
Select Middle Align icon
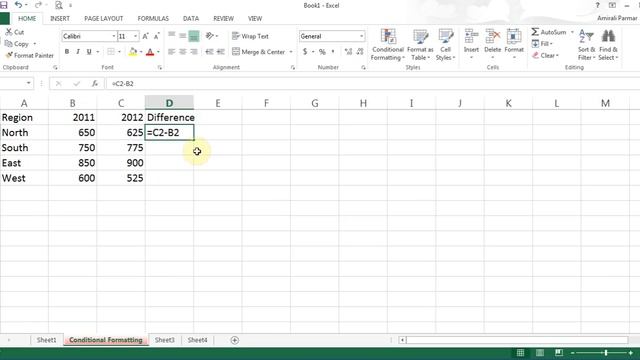(182, 36)
